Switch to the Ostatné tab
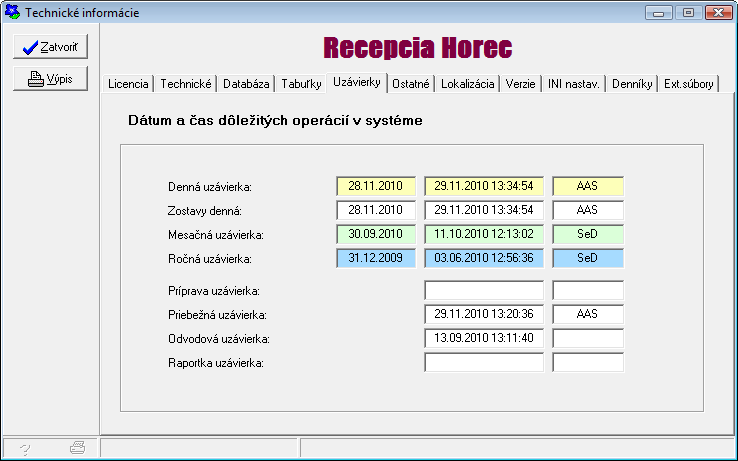 click(411, 85)
